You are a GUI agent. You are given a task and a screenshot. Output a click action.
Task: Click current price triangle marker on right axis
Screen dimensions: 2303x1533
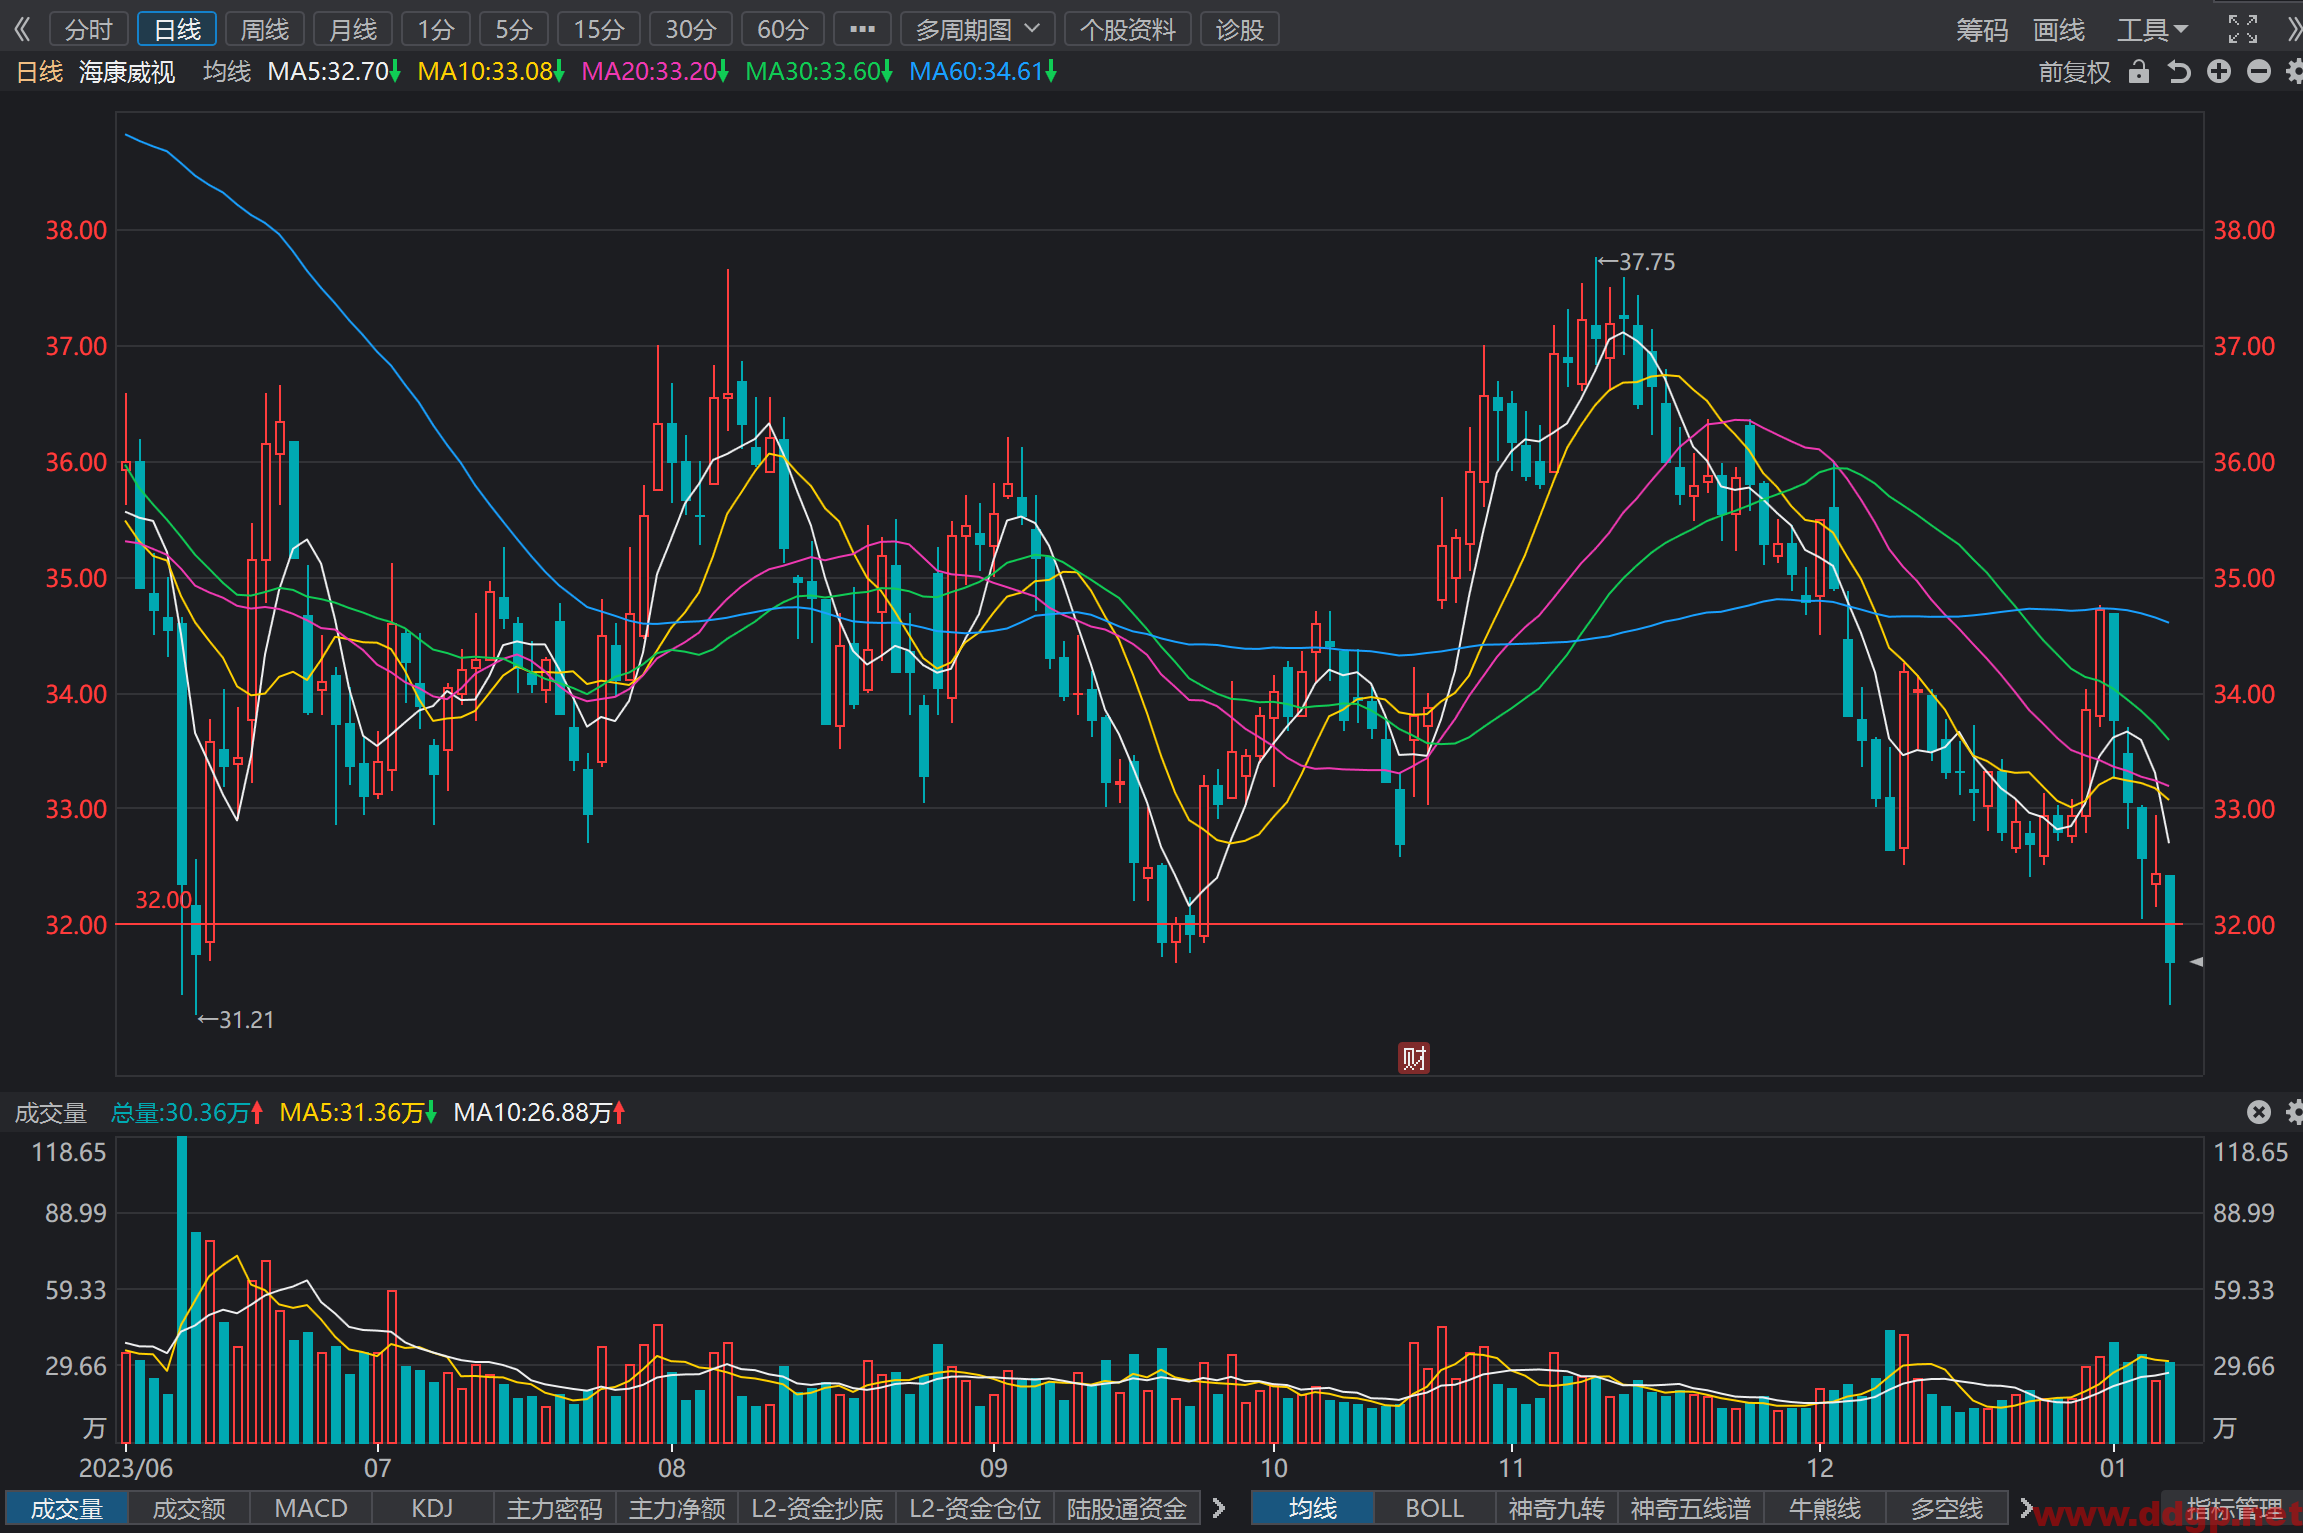(2196, 962)
